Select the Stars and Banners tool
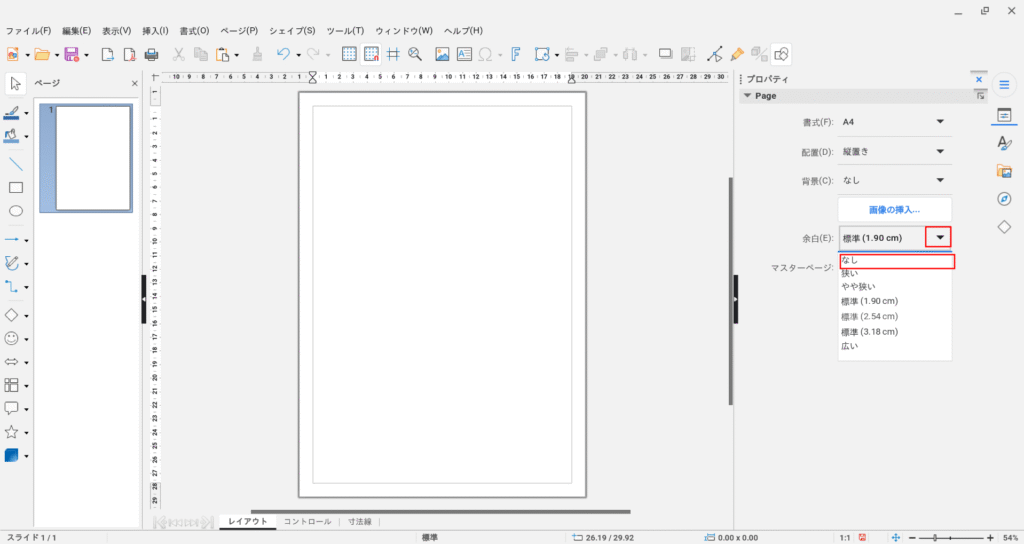Screen dimensions: 1024x544 11,432
